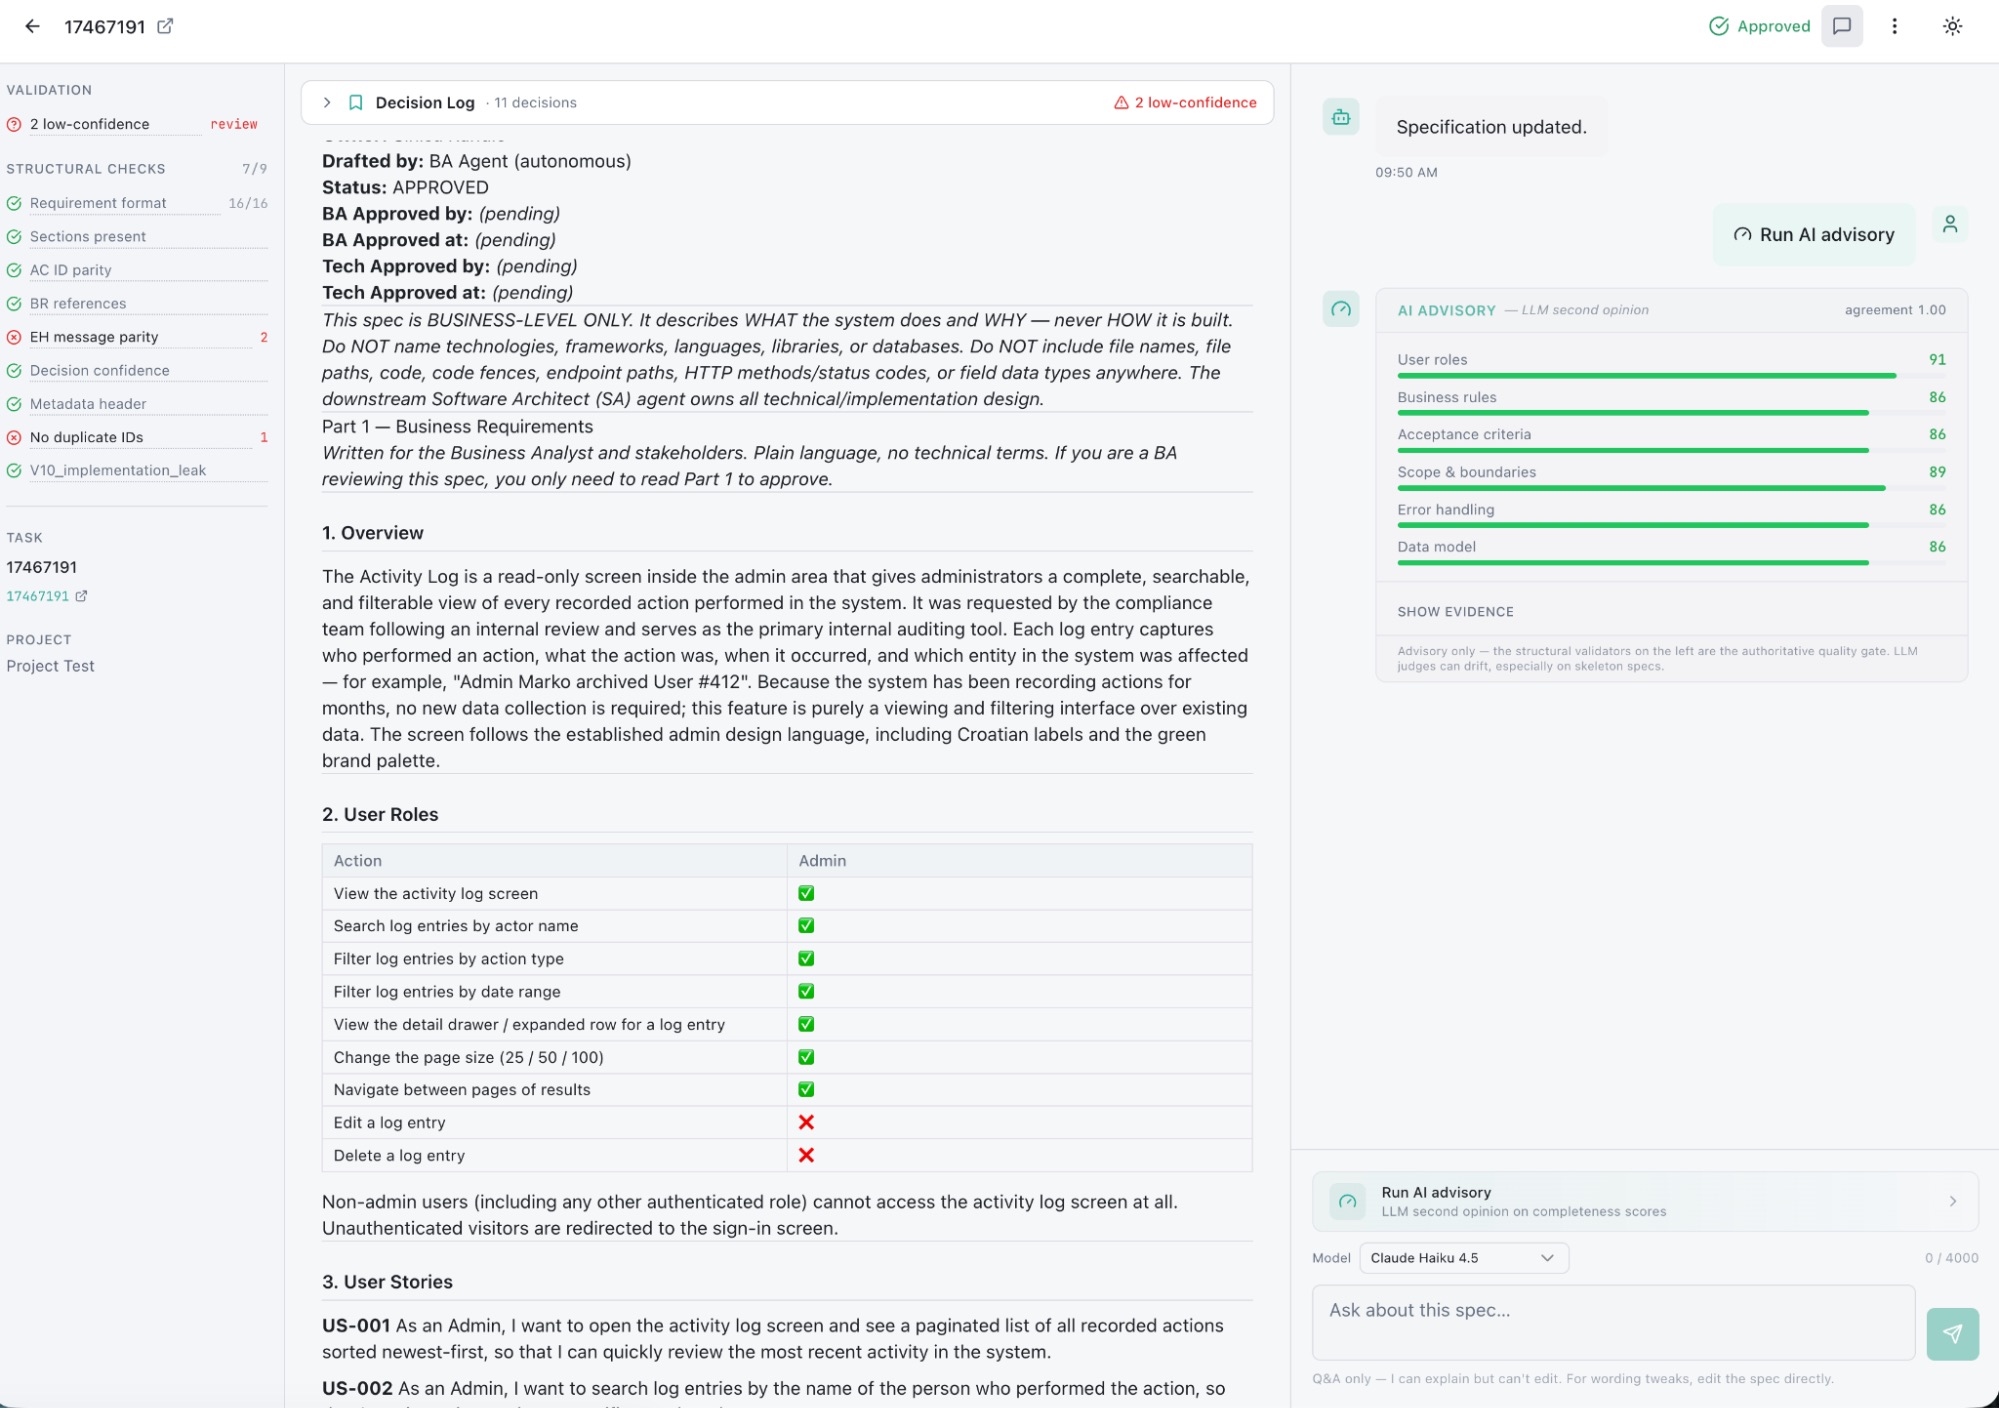Click the Run AI advisory chat bubble
The image size is (1999, 1409).
[x=1813, y=235]
